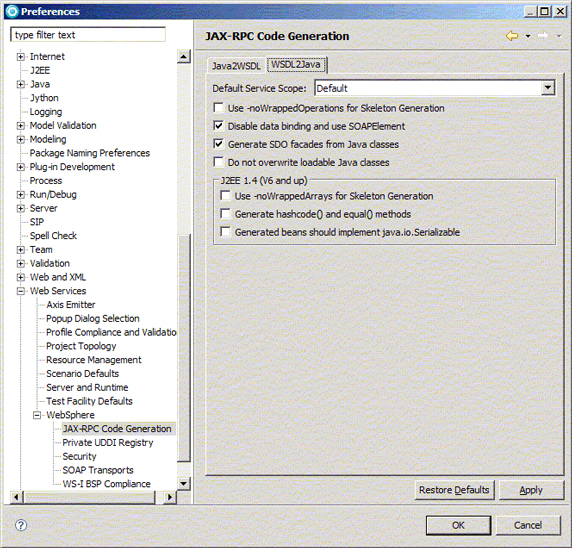Click the Apply button
This screenshot has width=572, height=548.
point(531,490)
